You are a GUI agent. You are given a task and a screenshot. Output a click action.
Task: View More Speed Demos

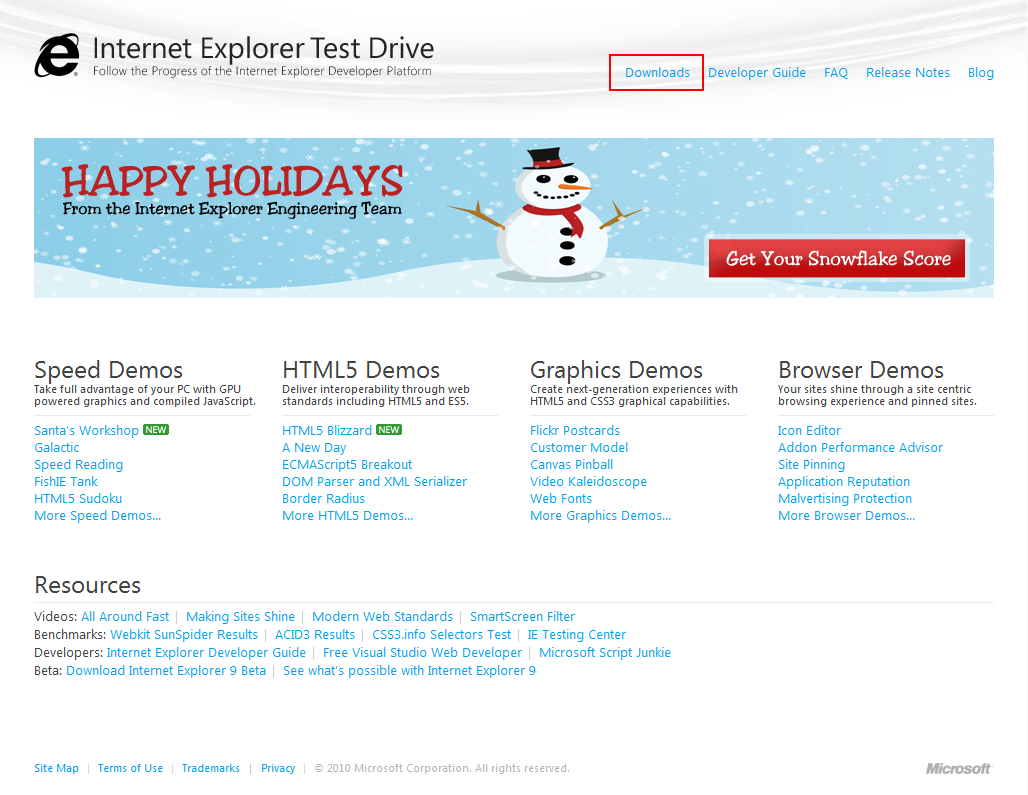click(98, 516)
